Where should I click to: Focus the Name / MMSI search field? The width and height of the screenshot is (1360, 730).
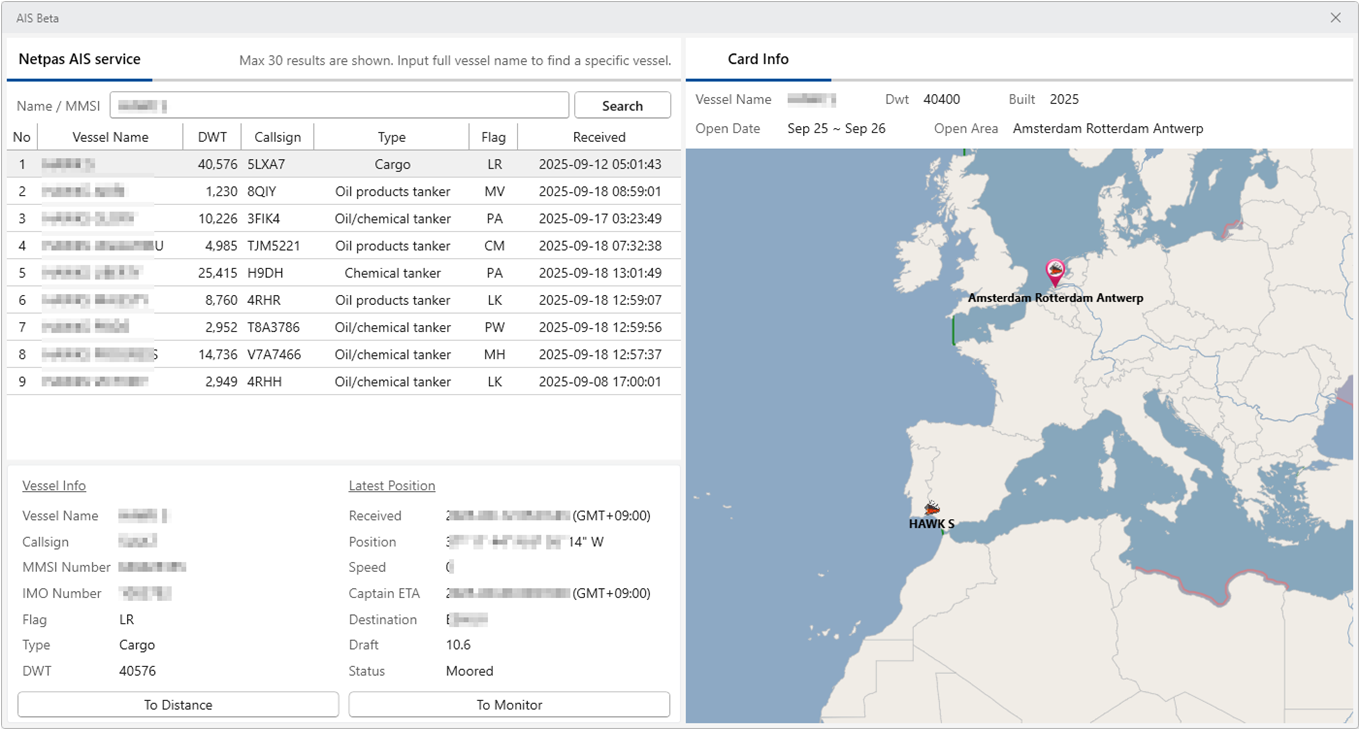pos(339,106)
